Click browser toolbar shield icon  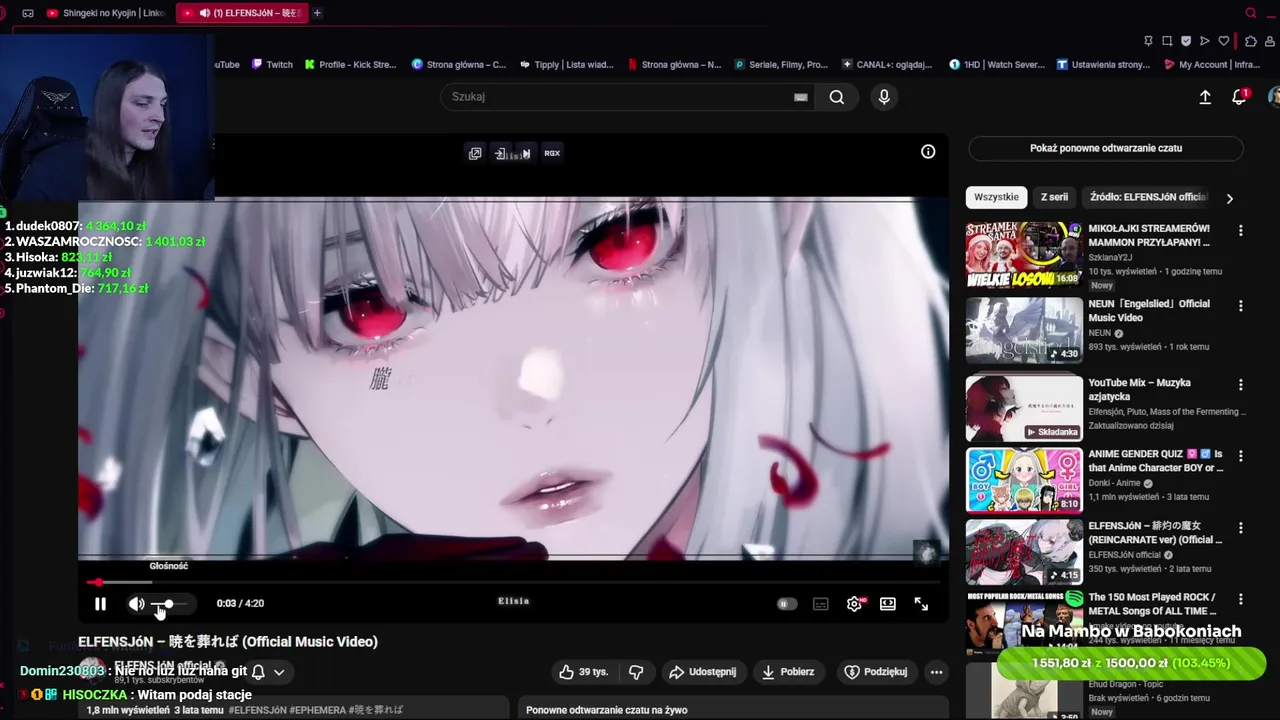pos(1186,41)
